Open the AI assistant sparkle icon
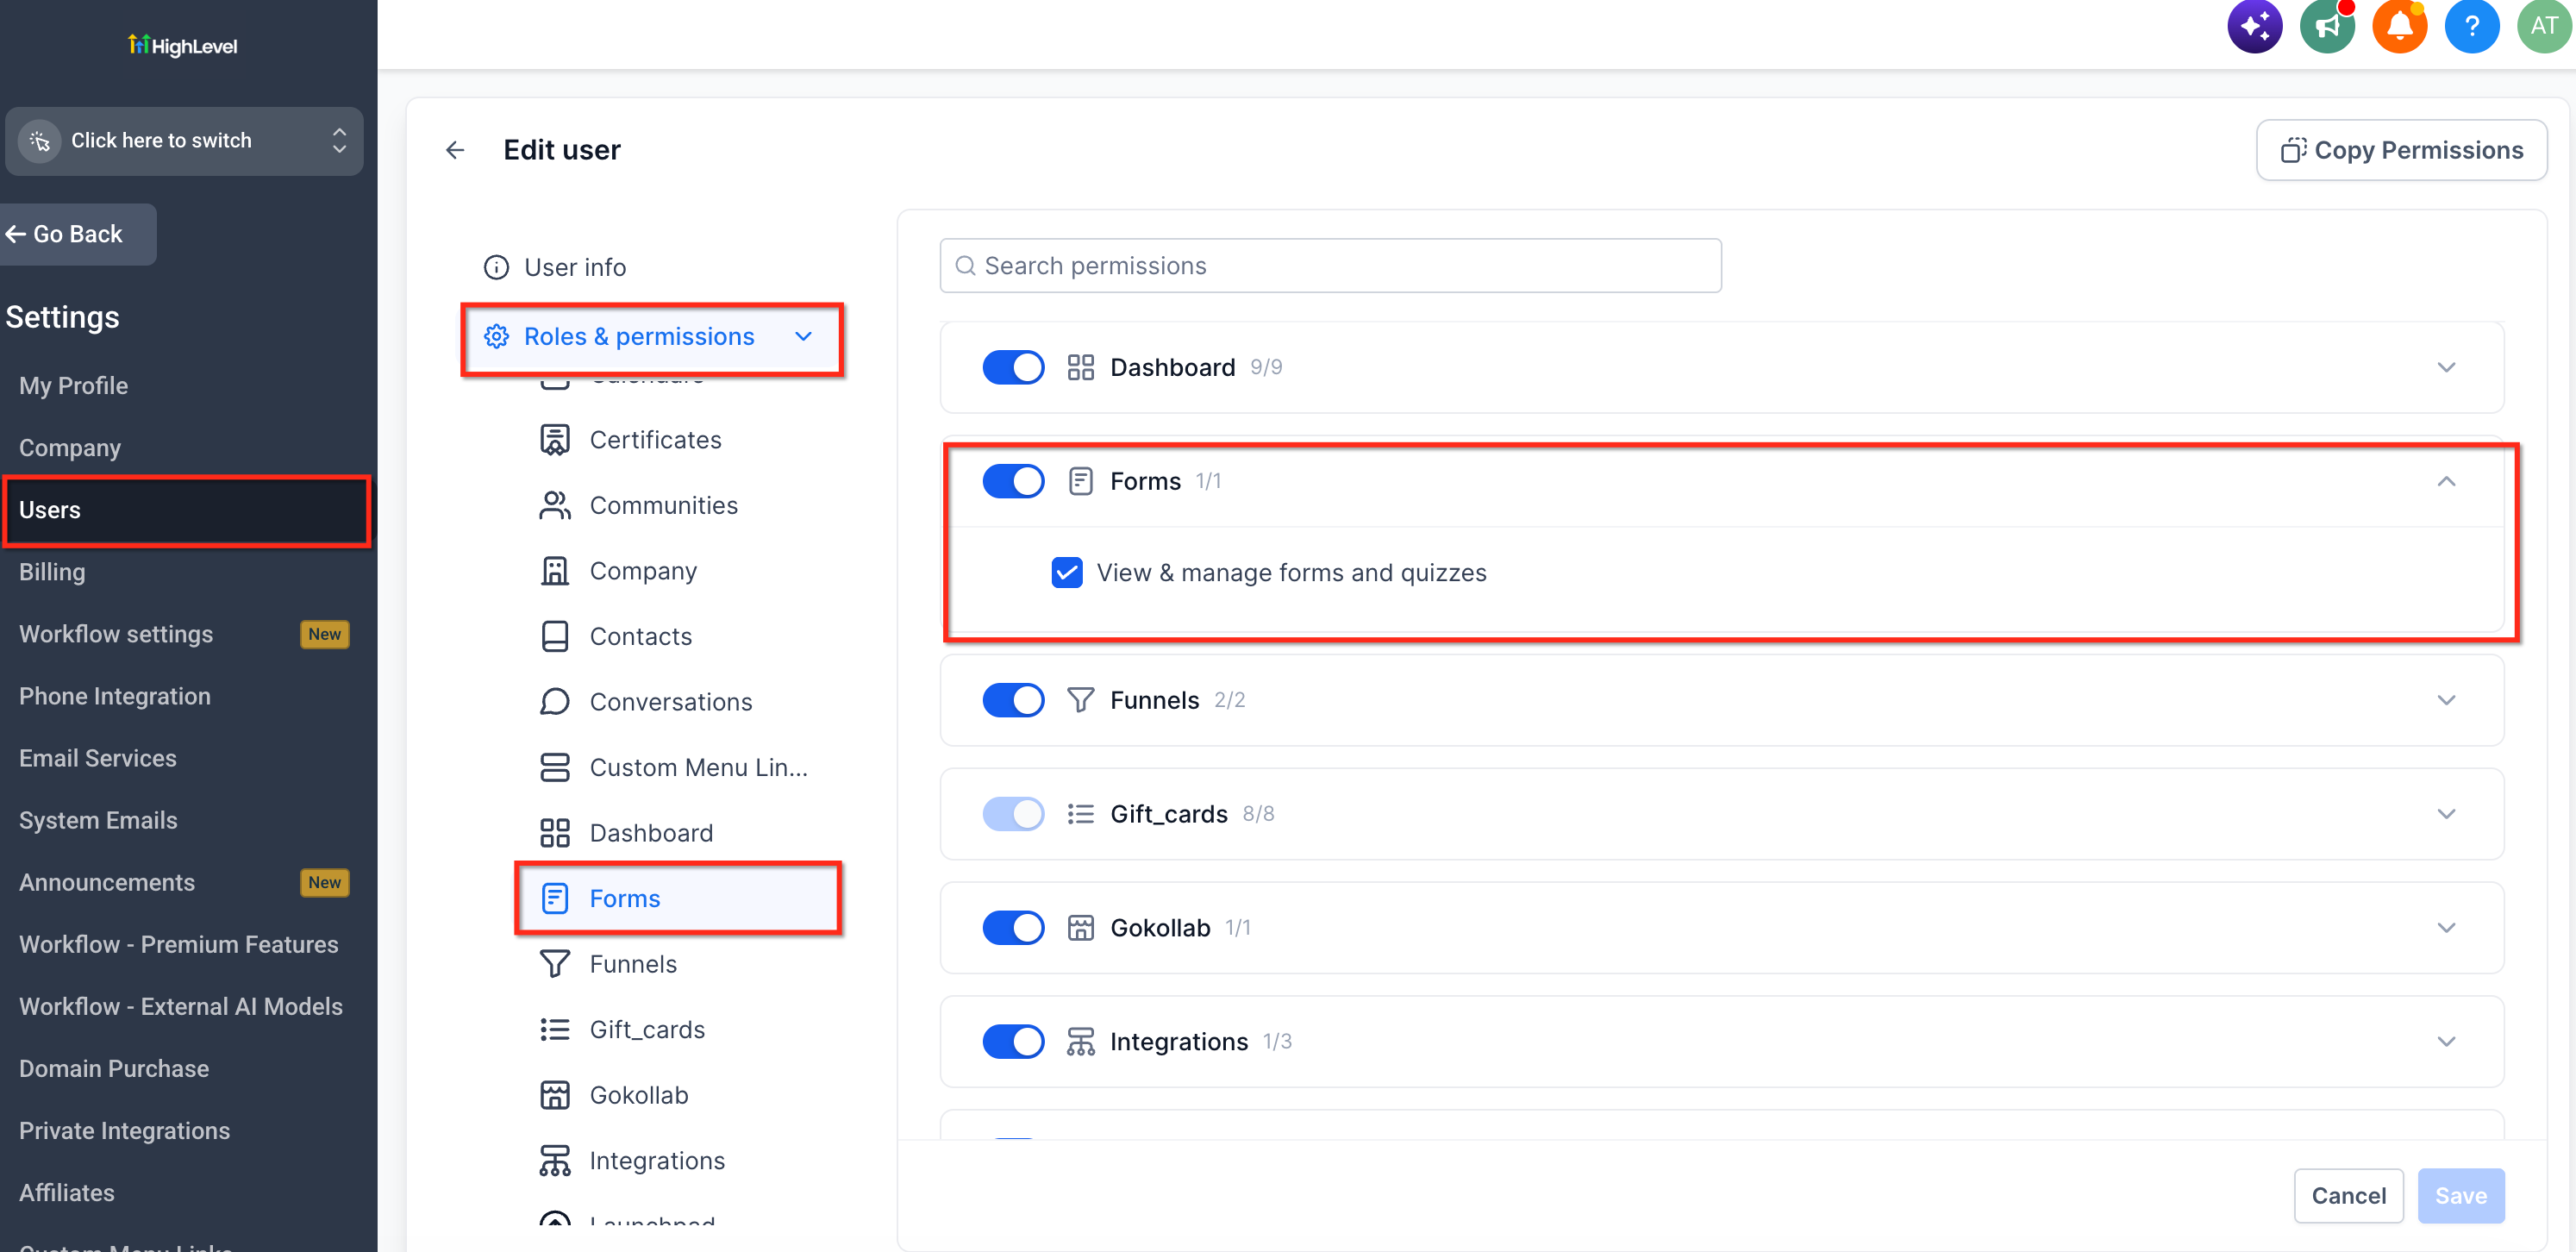Image resolution: width=2576 pixels, height=1252 pixels. (2254, 25)
